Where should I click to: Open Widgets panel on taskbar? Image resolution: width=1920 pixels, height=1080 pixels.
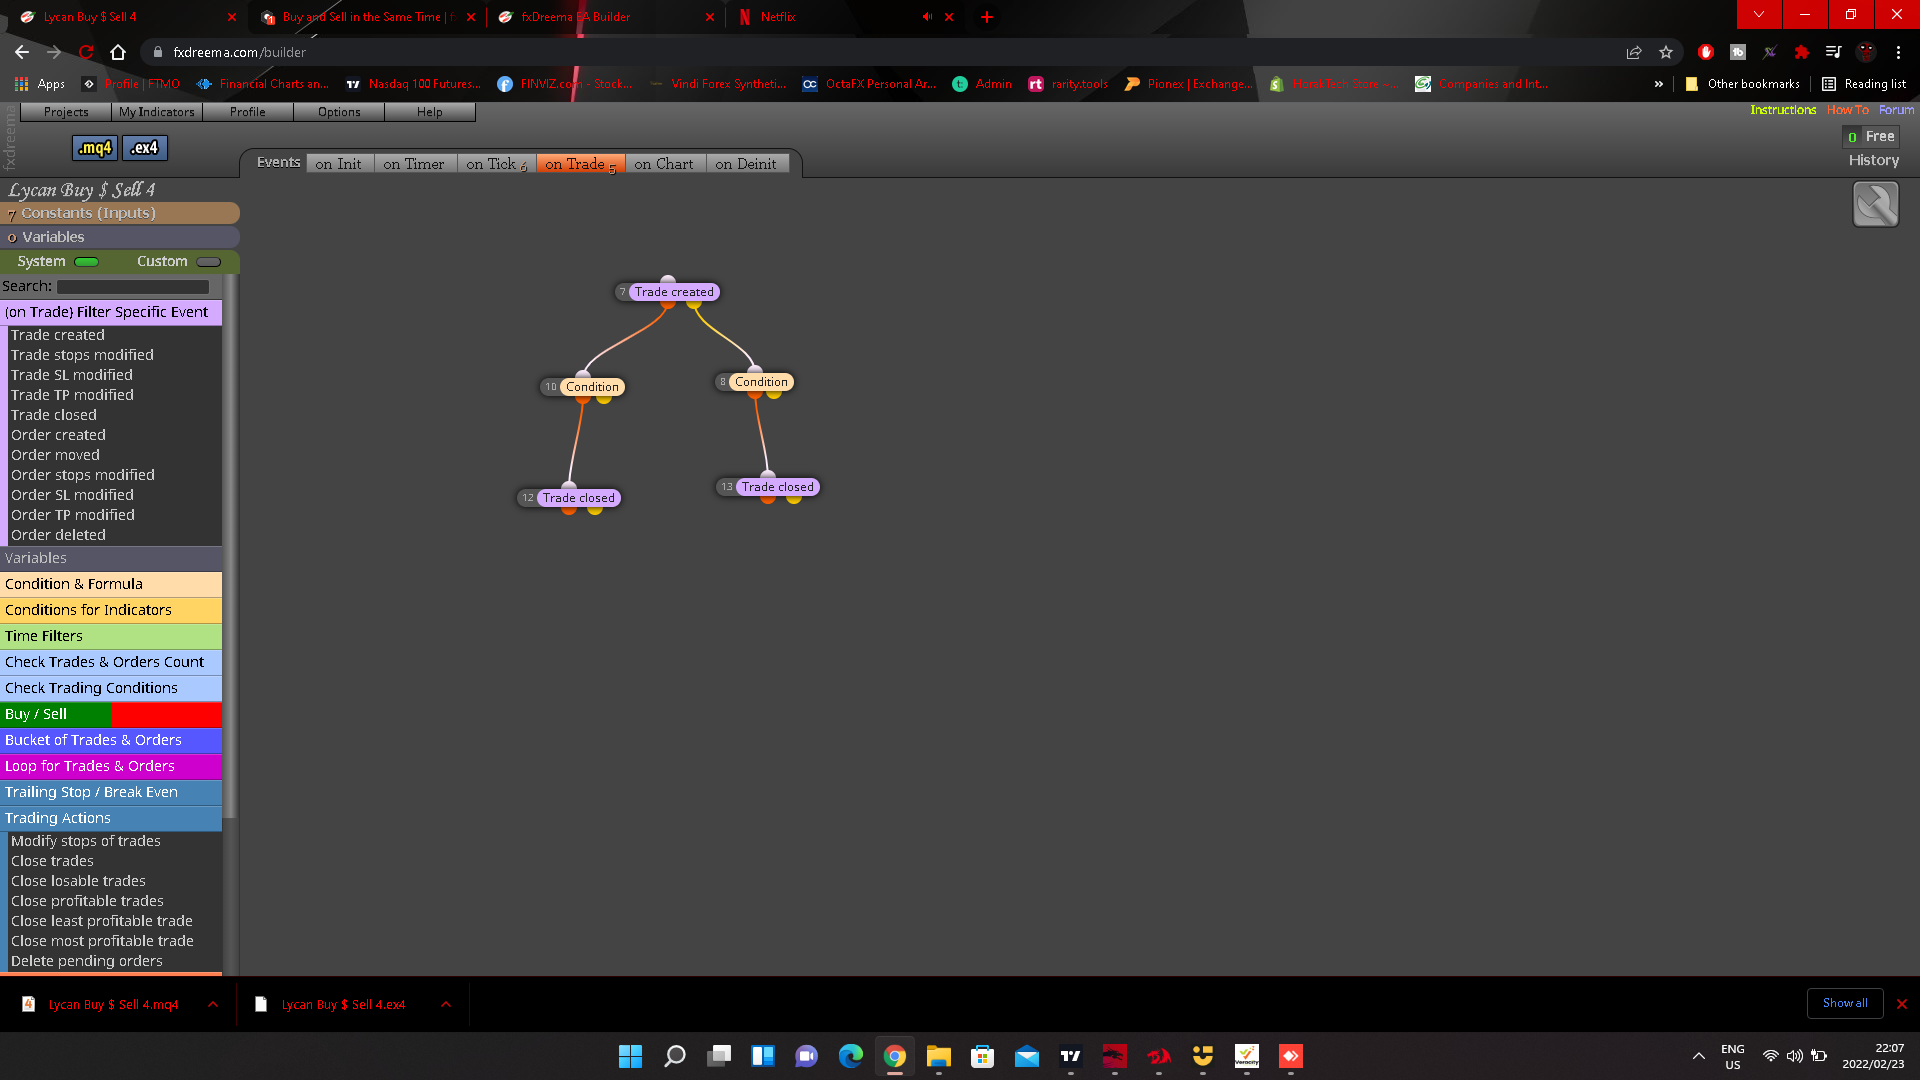(x=763, y=1056)
